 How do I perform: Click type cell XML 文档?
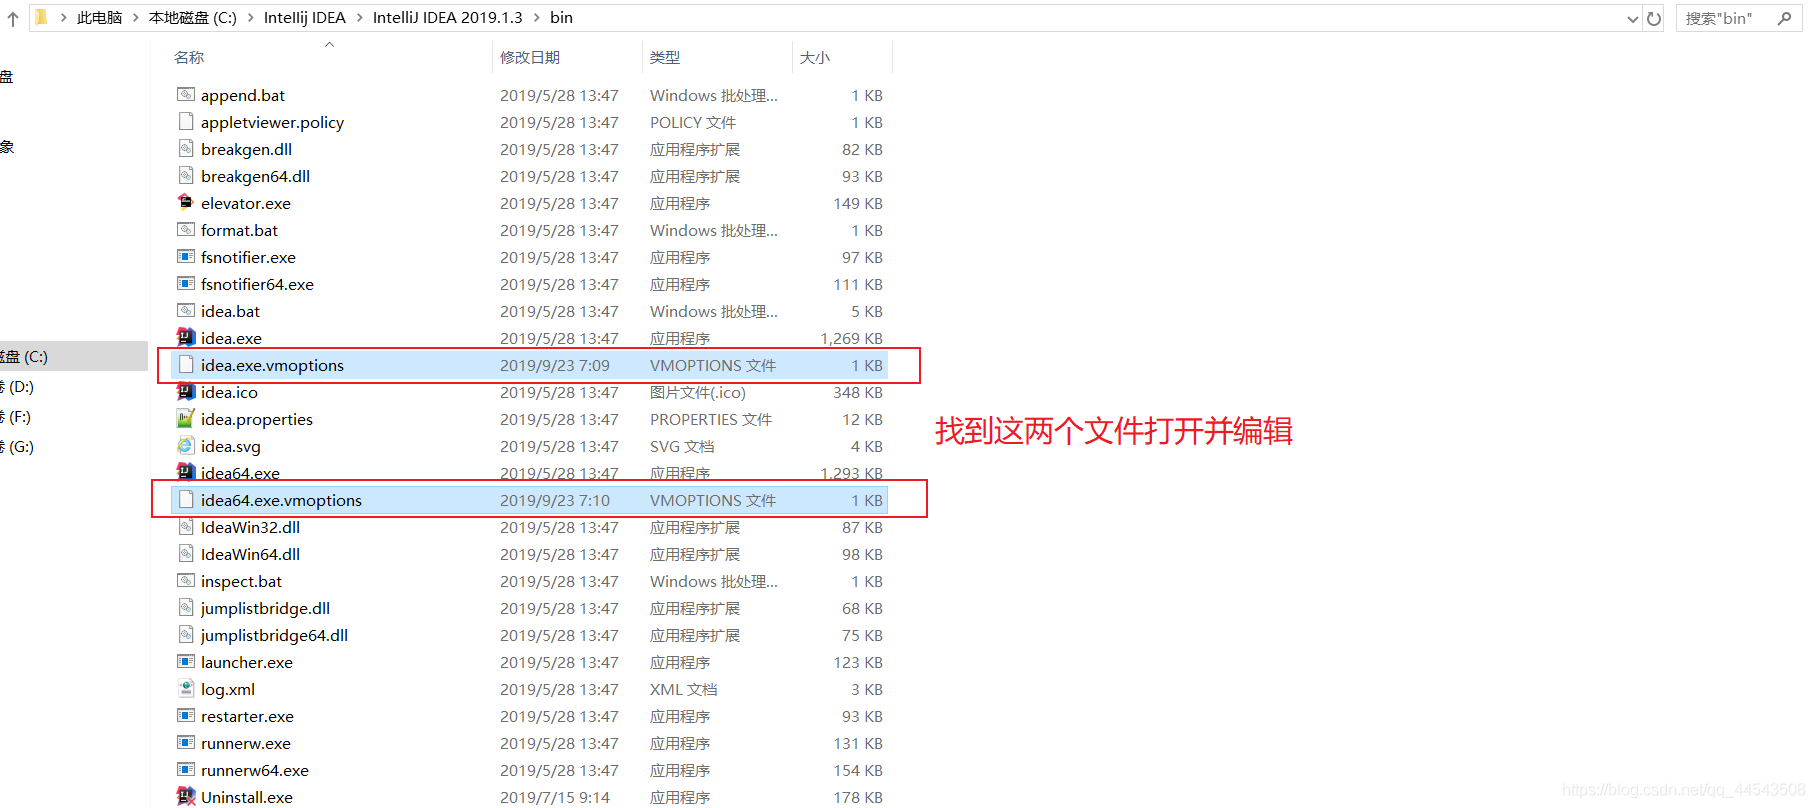tap(683, 689)
